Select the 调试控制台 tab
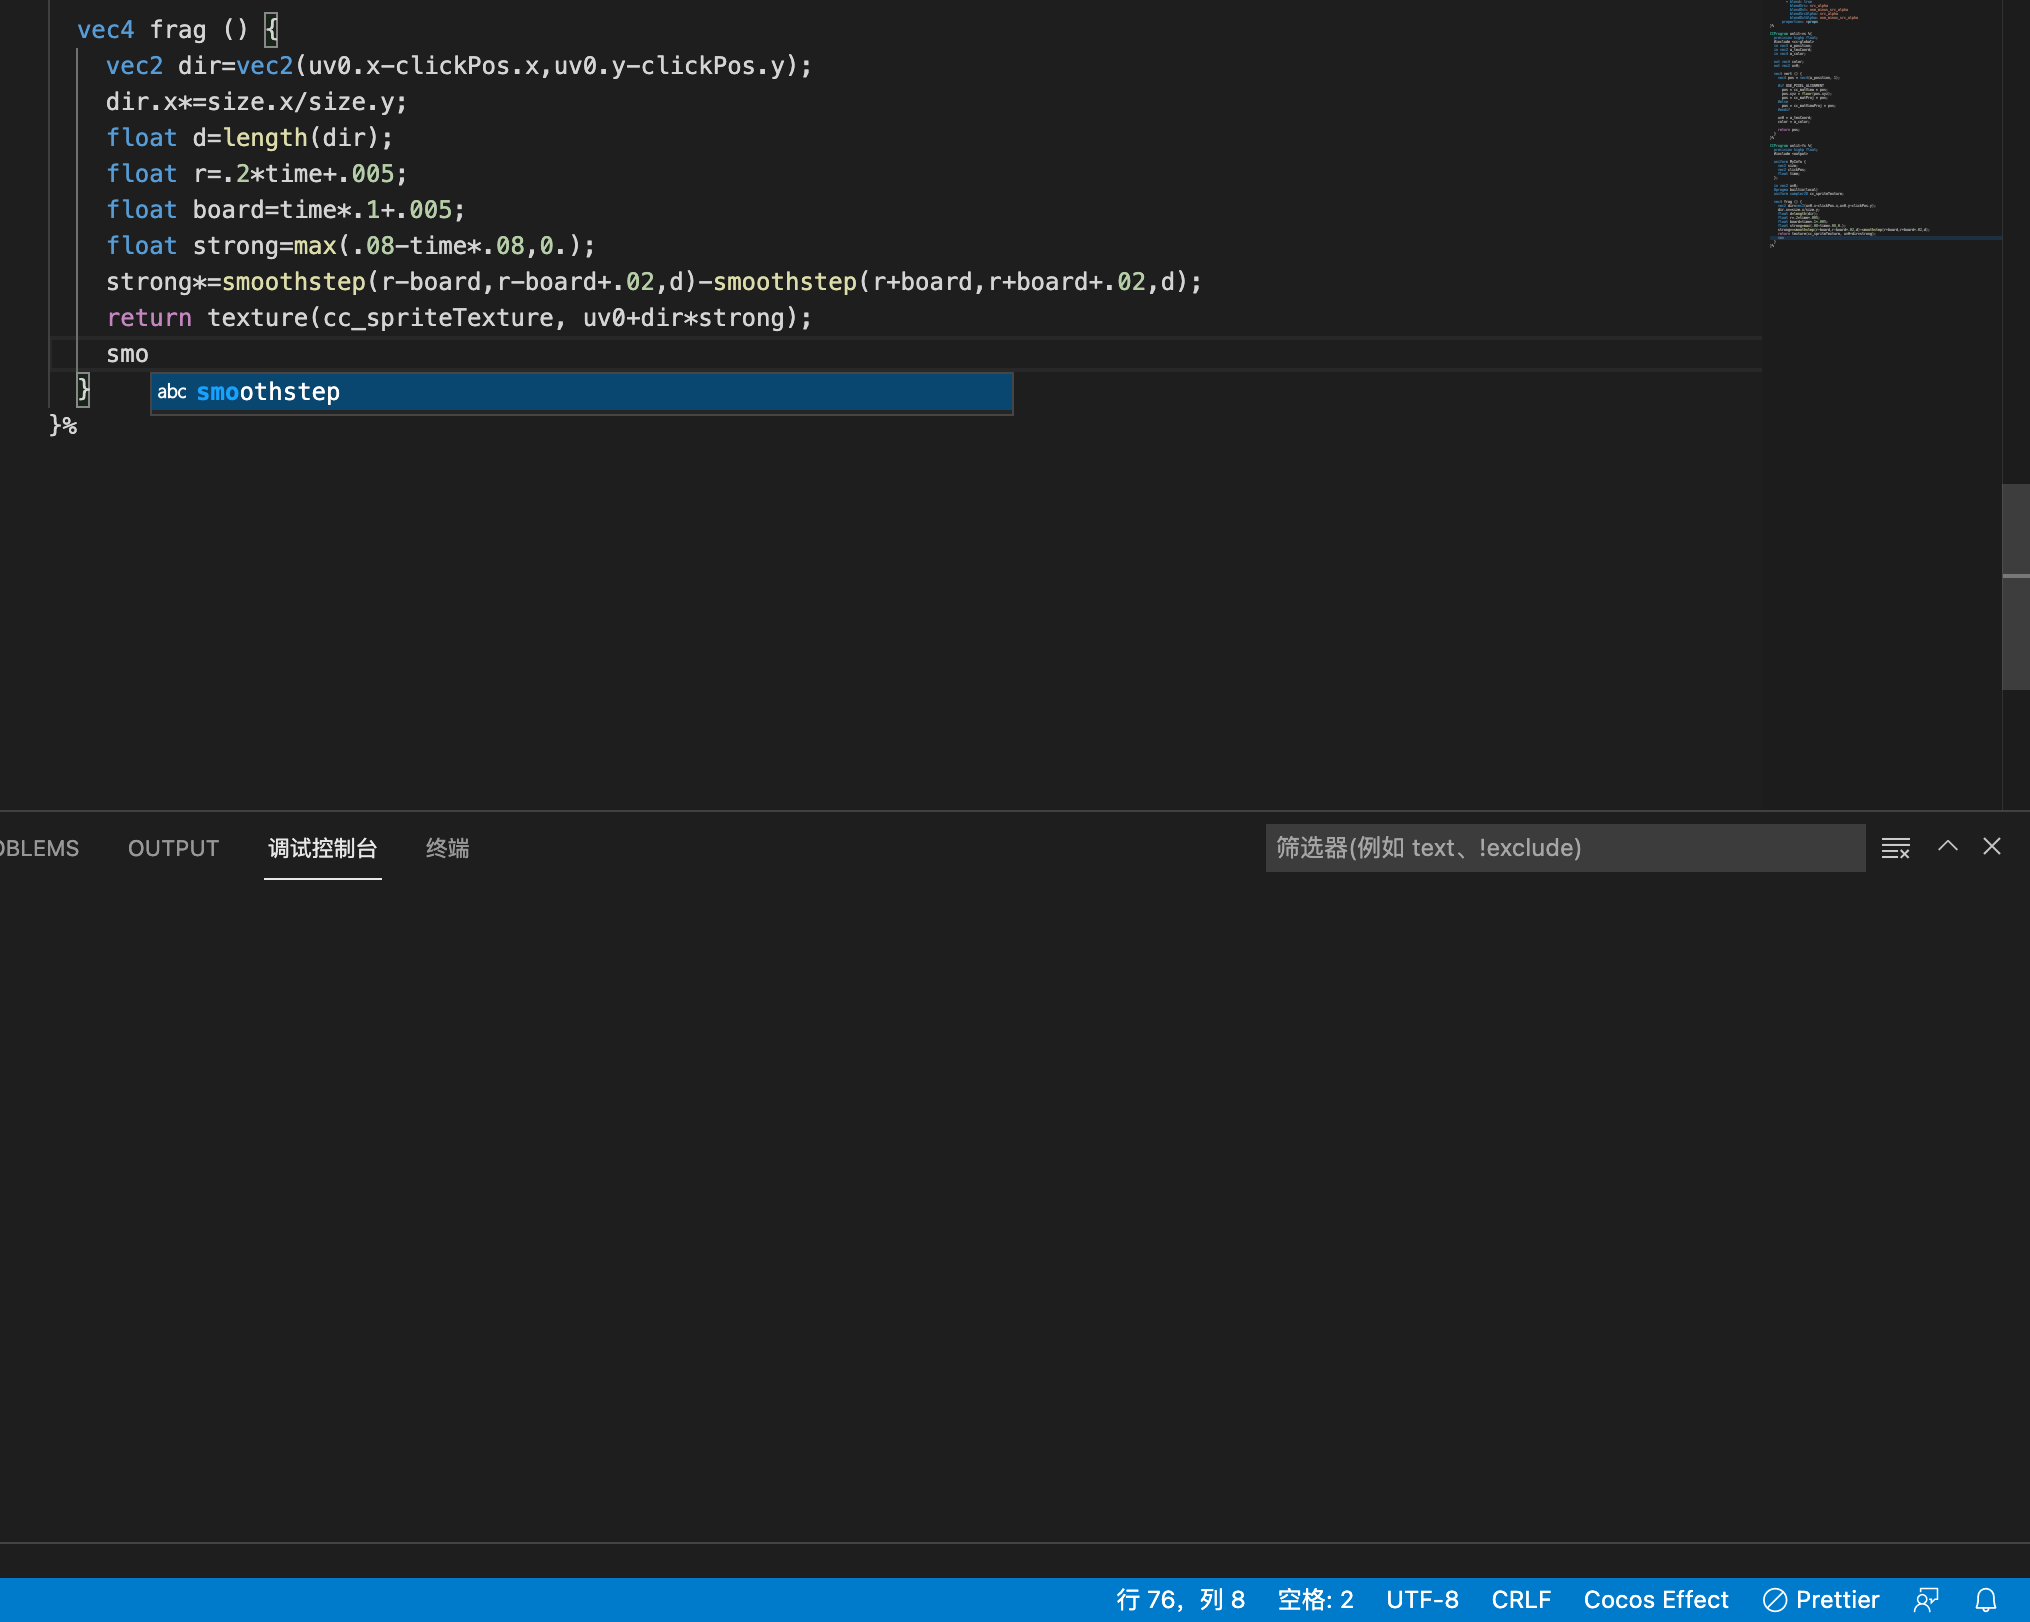Viewport: 2030px width, 1622px height. tap(322, 848)
